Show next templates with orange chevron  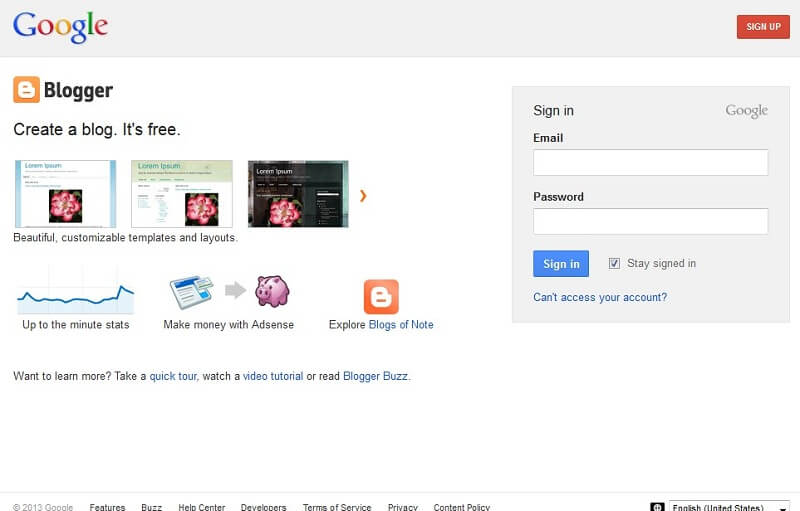[x=363, y=195]
